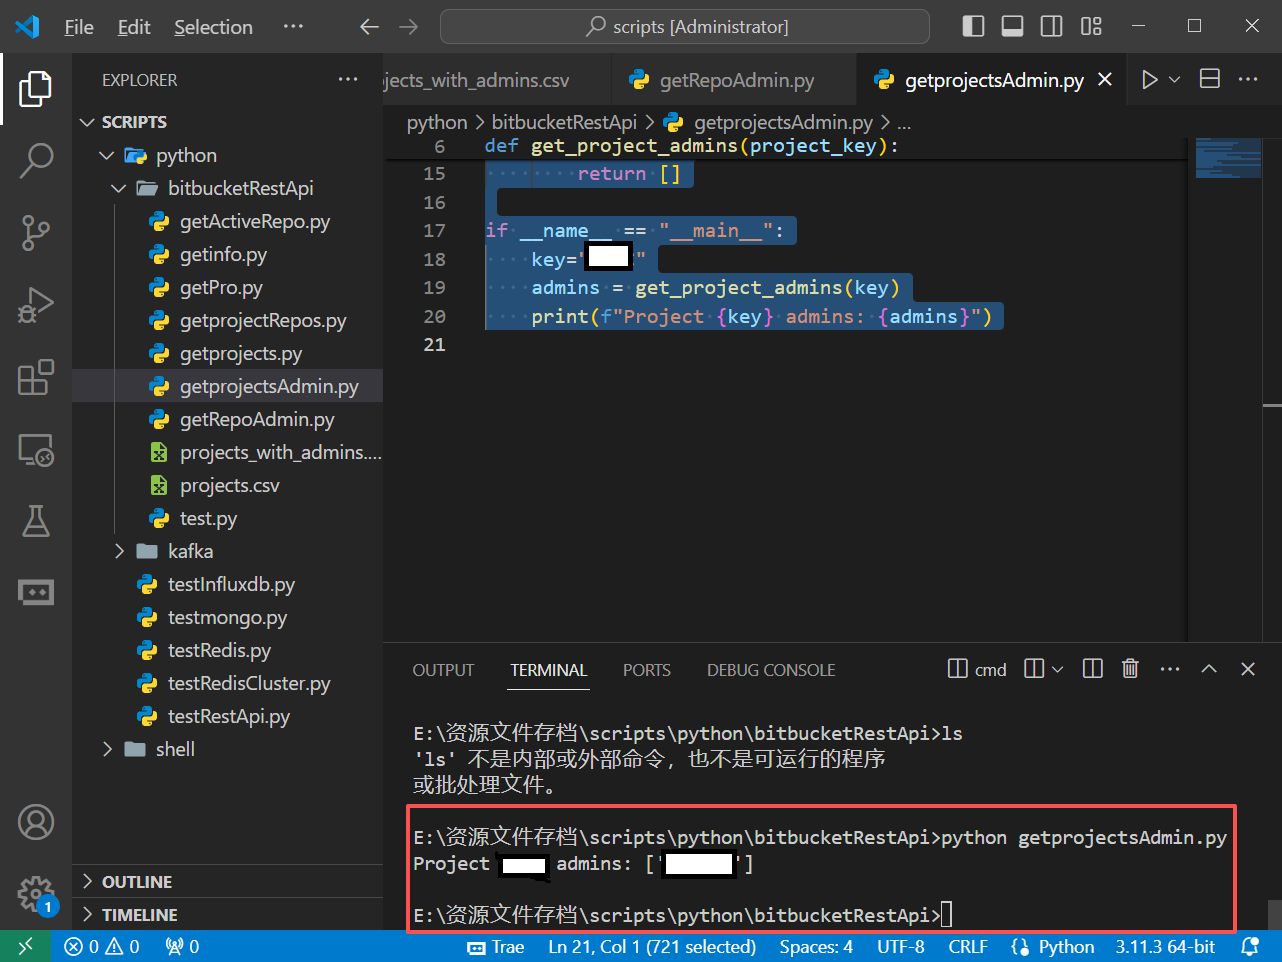Open the Explorer view in activity bar

pos(36,89)
